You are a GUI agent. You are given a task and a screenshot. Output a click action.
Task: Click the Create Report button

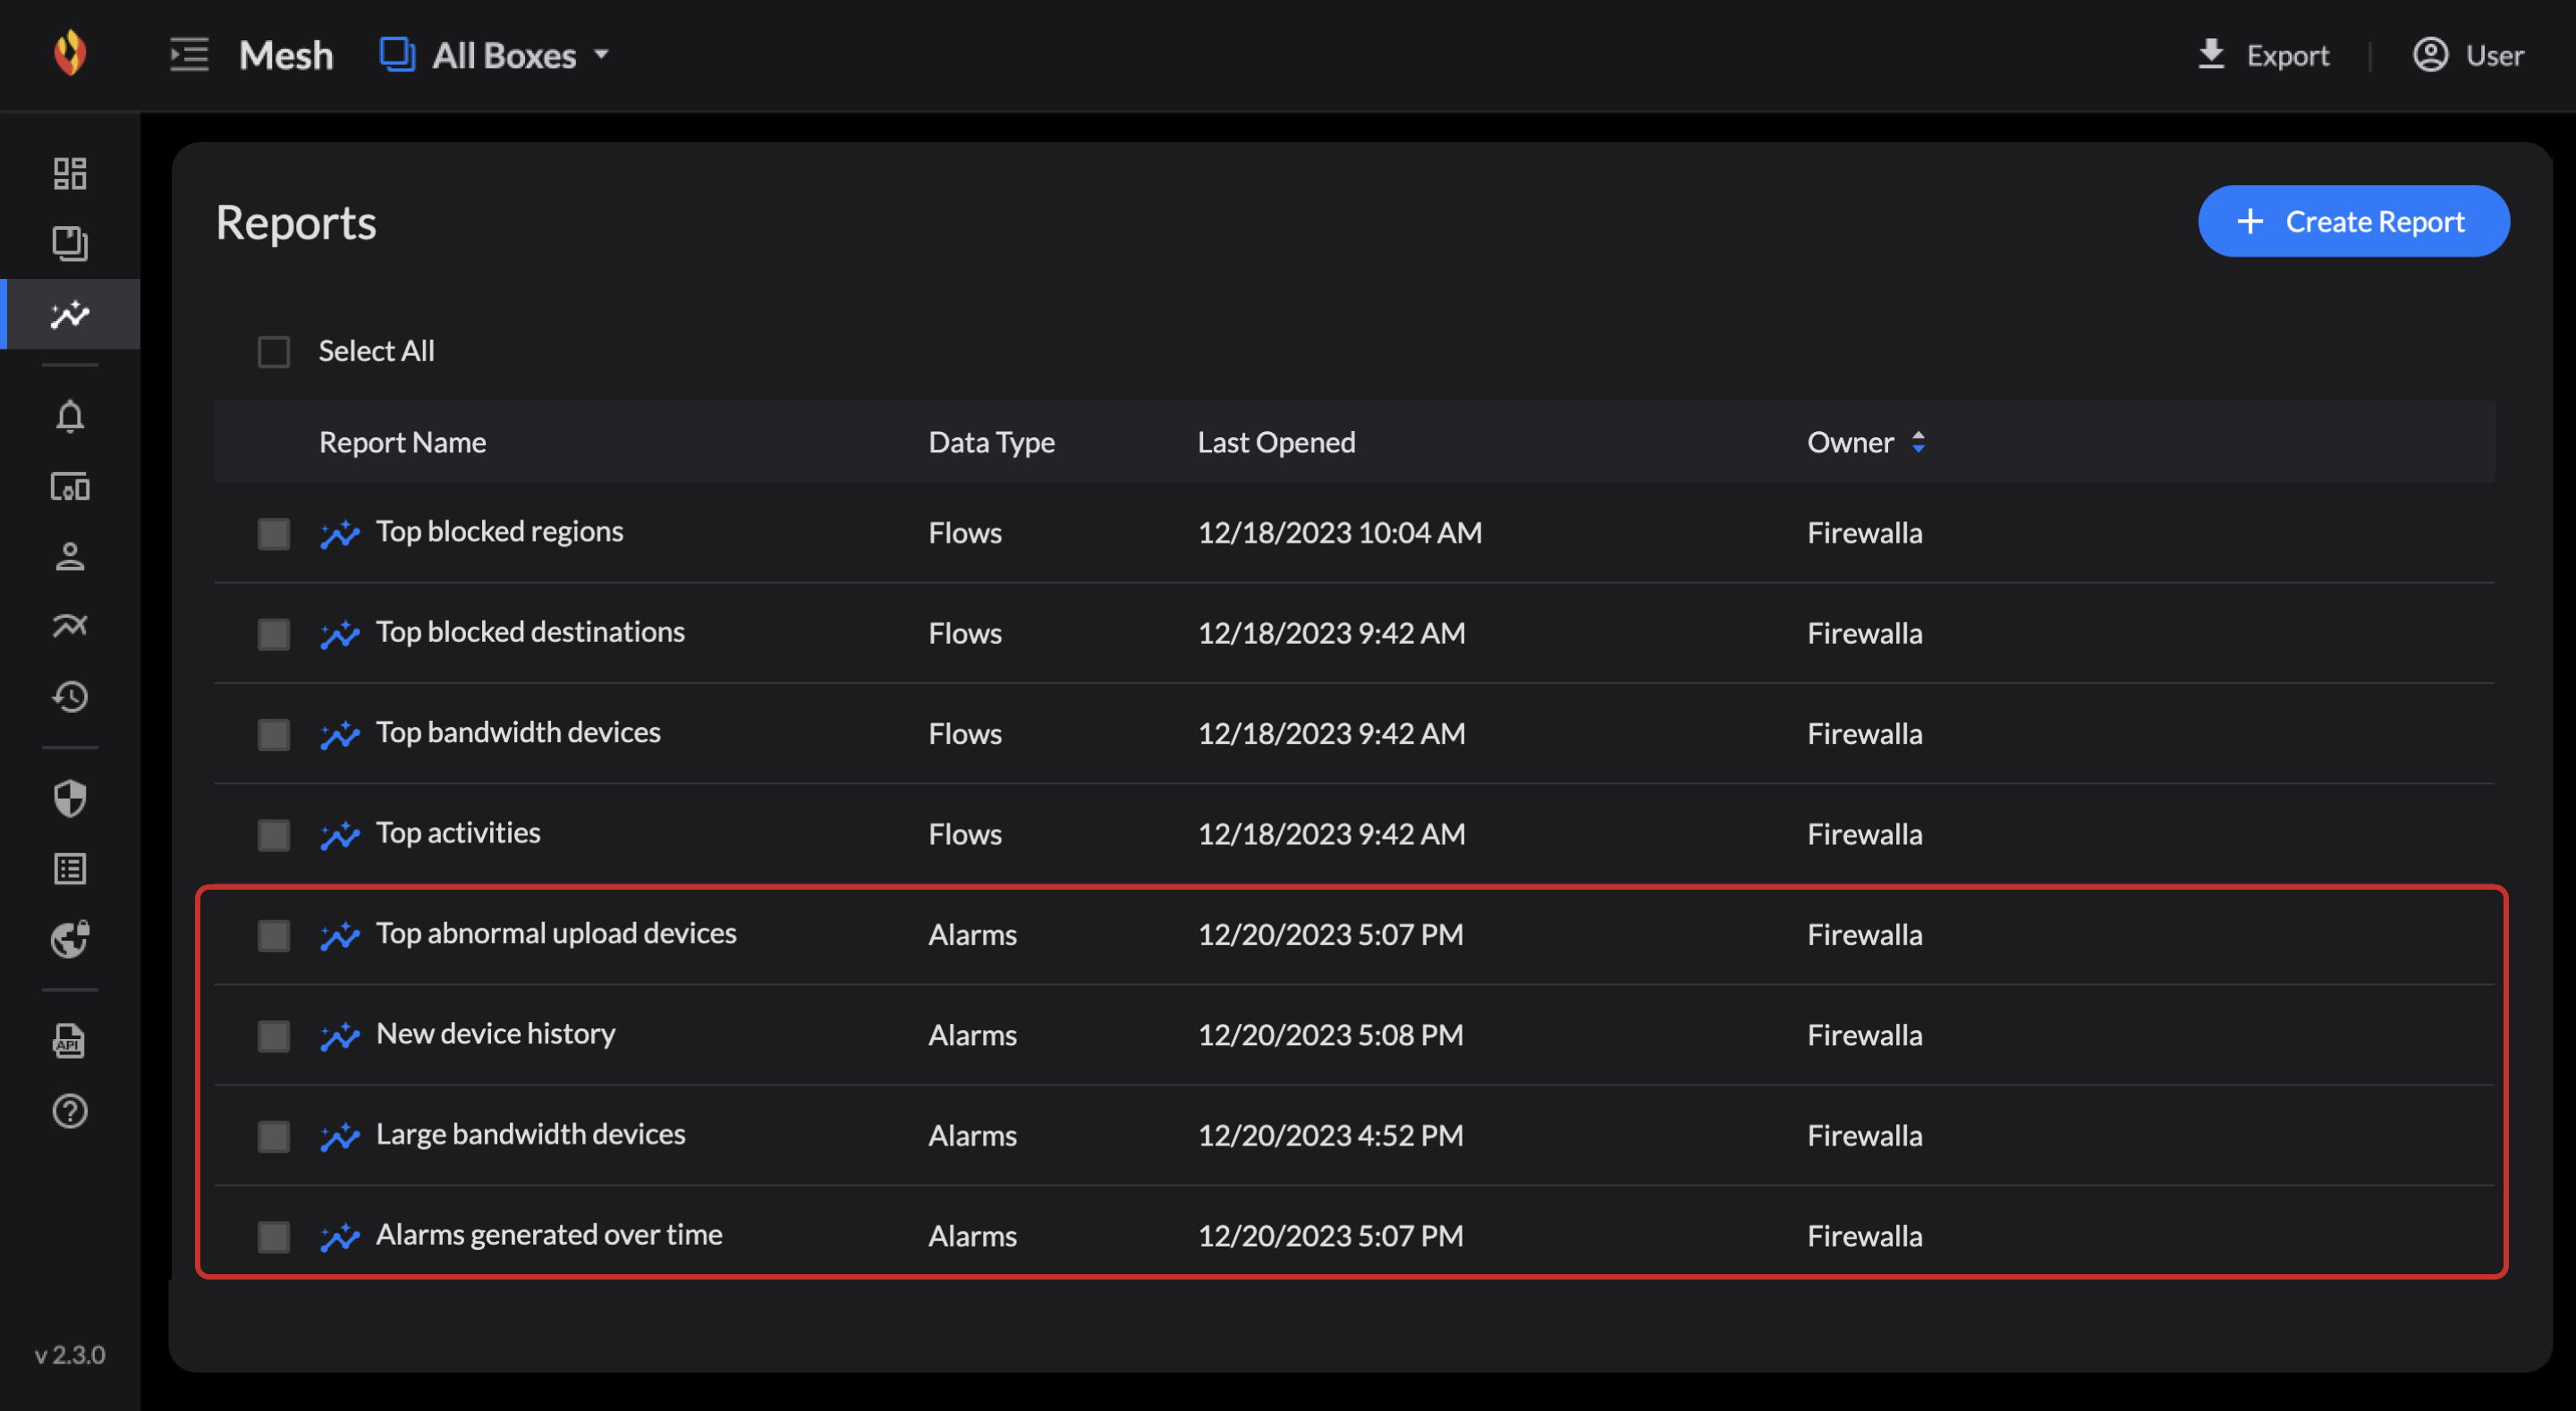[x=2353, y=221]
